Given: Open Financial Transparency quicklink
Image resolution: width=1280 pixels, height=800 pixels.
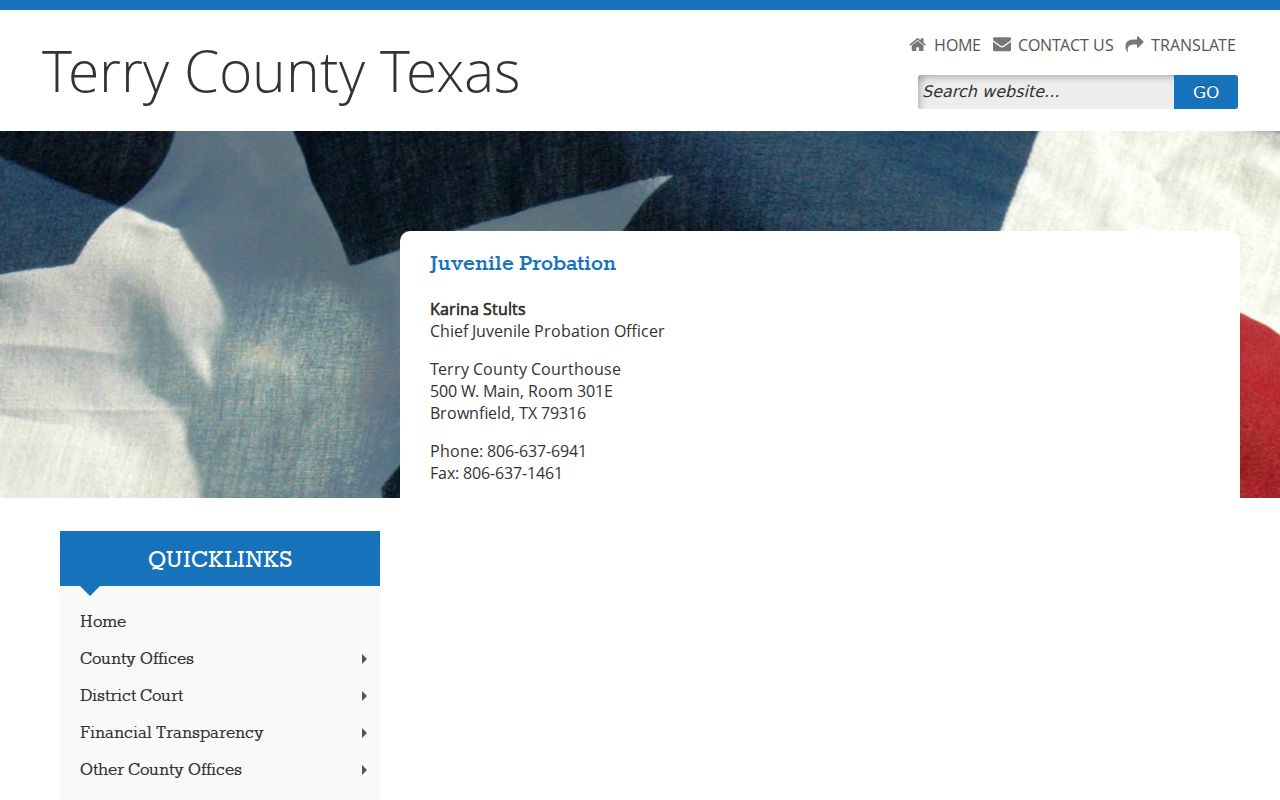Looking at the screenshot, I should [x=172, y=733].
